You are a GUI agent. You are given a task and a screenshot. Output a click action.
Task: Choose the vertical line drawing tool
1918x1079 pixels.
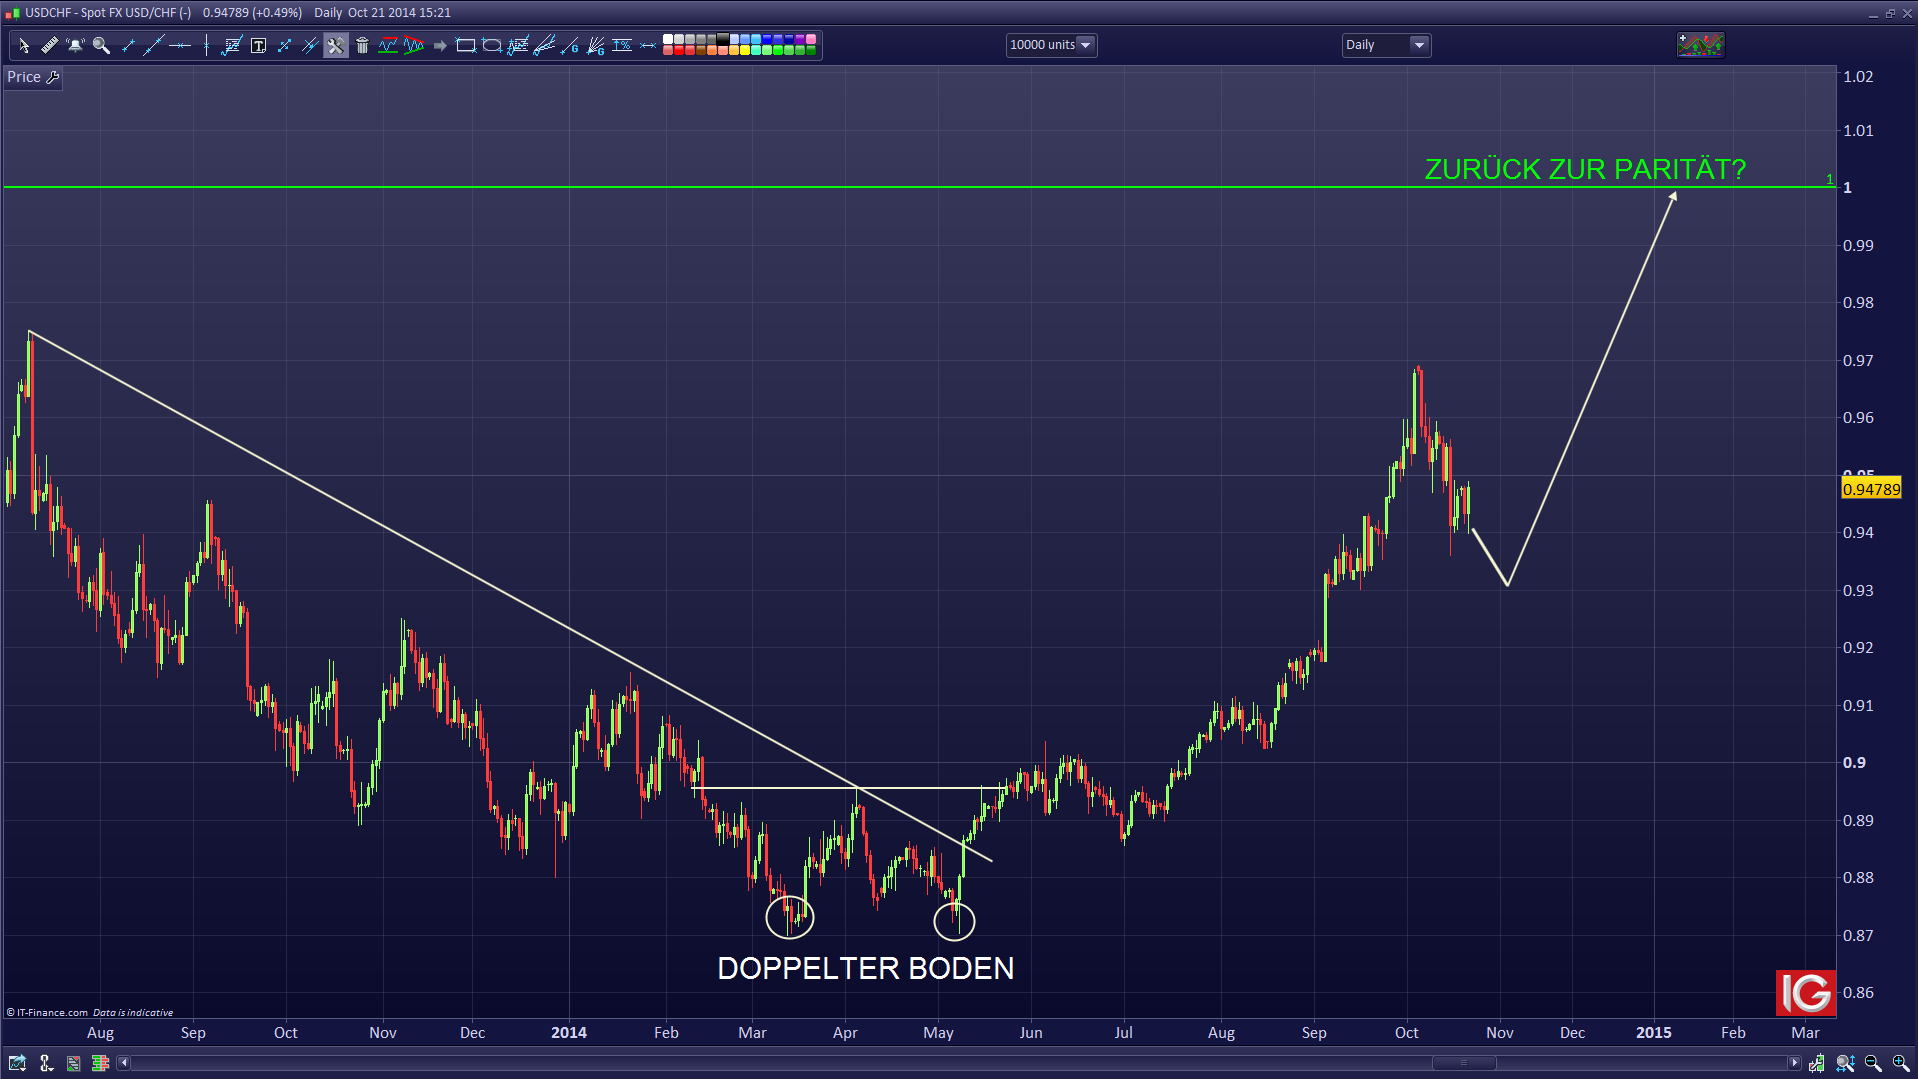tap(206, 45)
